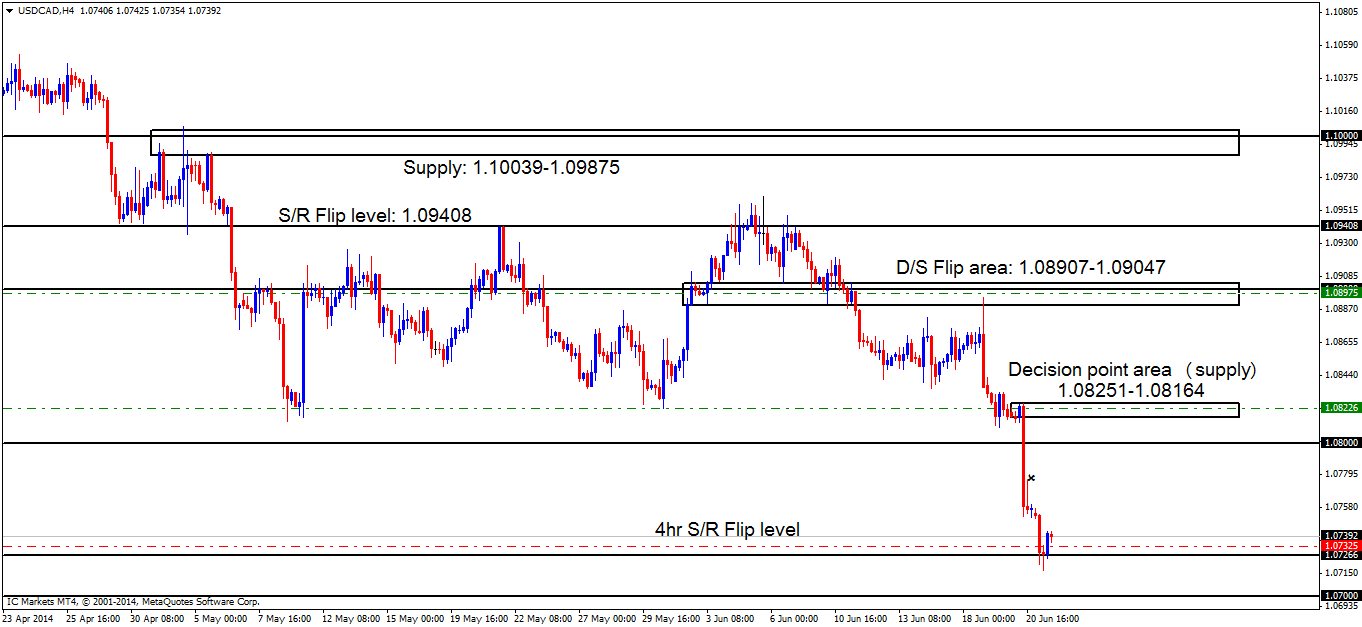
Task: Click the '23 Apr 2014' date label
Action: click(x=26, y=619)
